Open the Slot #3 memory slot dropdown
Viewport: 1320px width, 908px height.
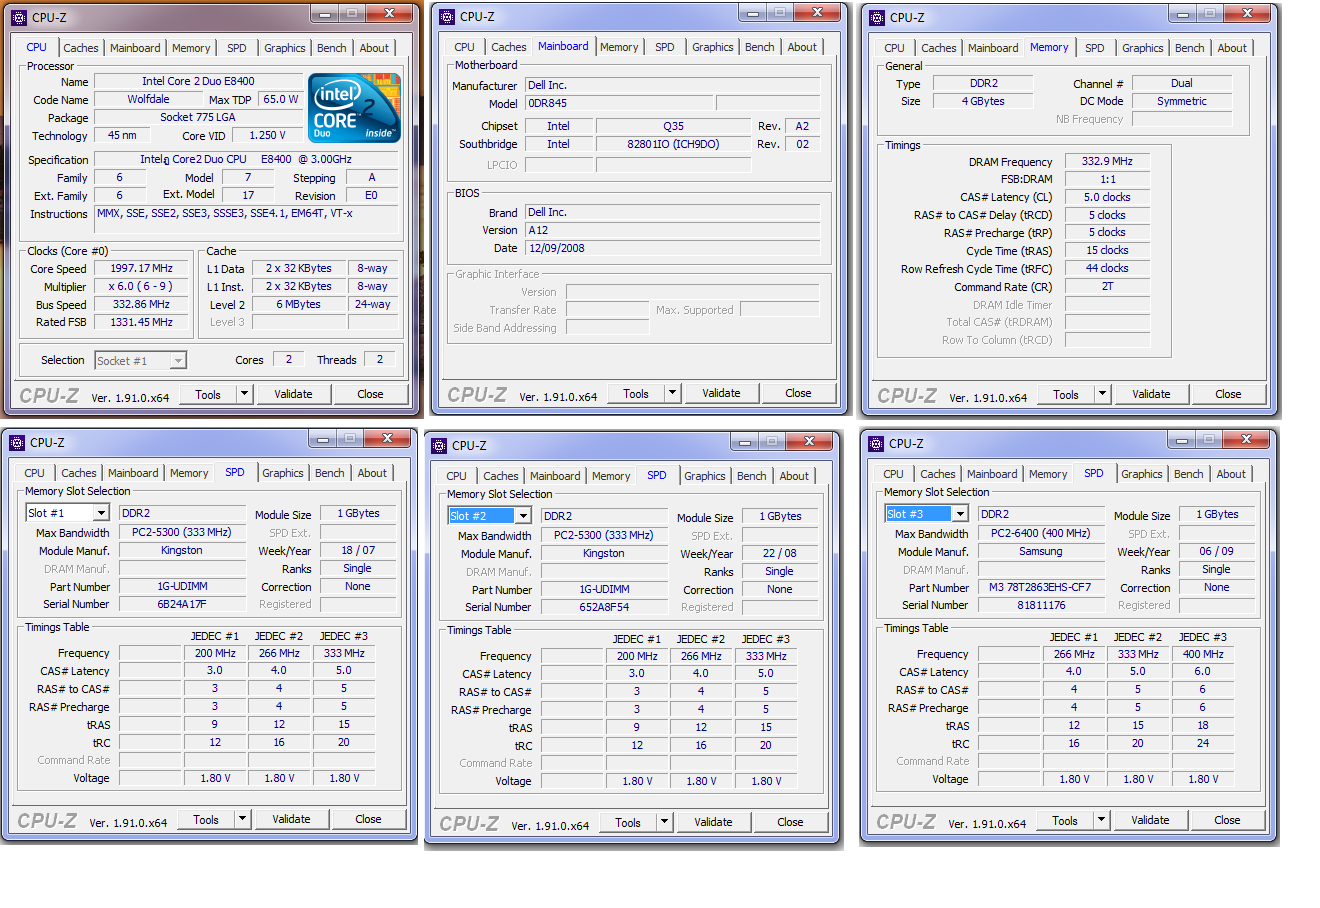point(960,514)
